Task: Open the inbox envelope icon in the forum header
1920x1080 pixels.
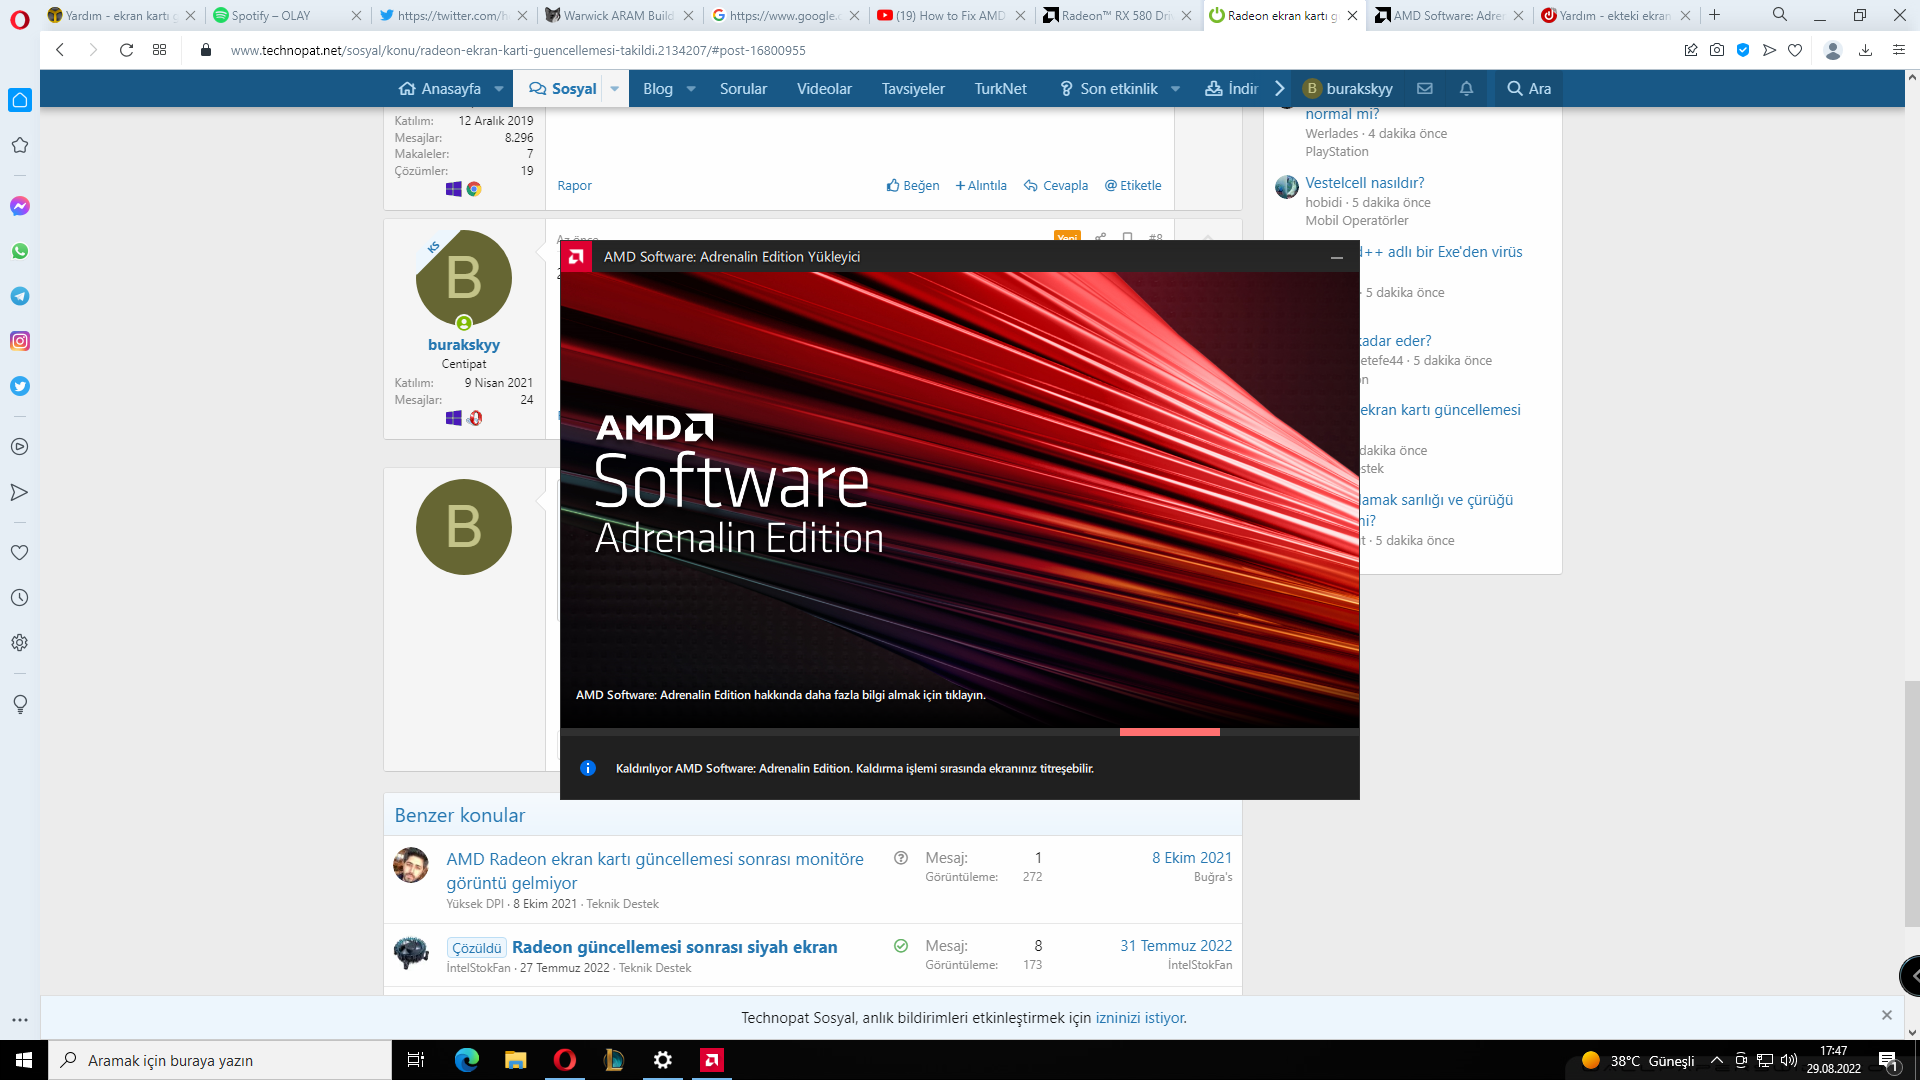Action: pos(1425,88)
